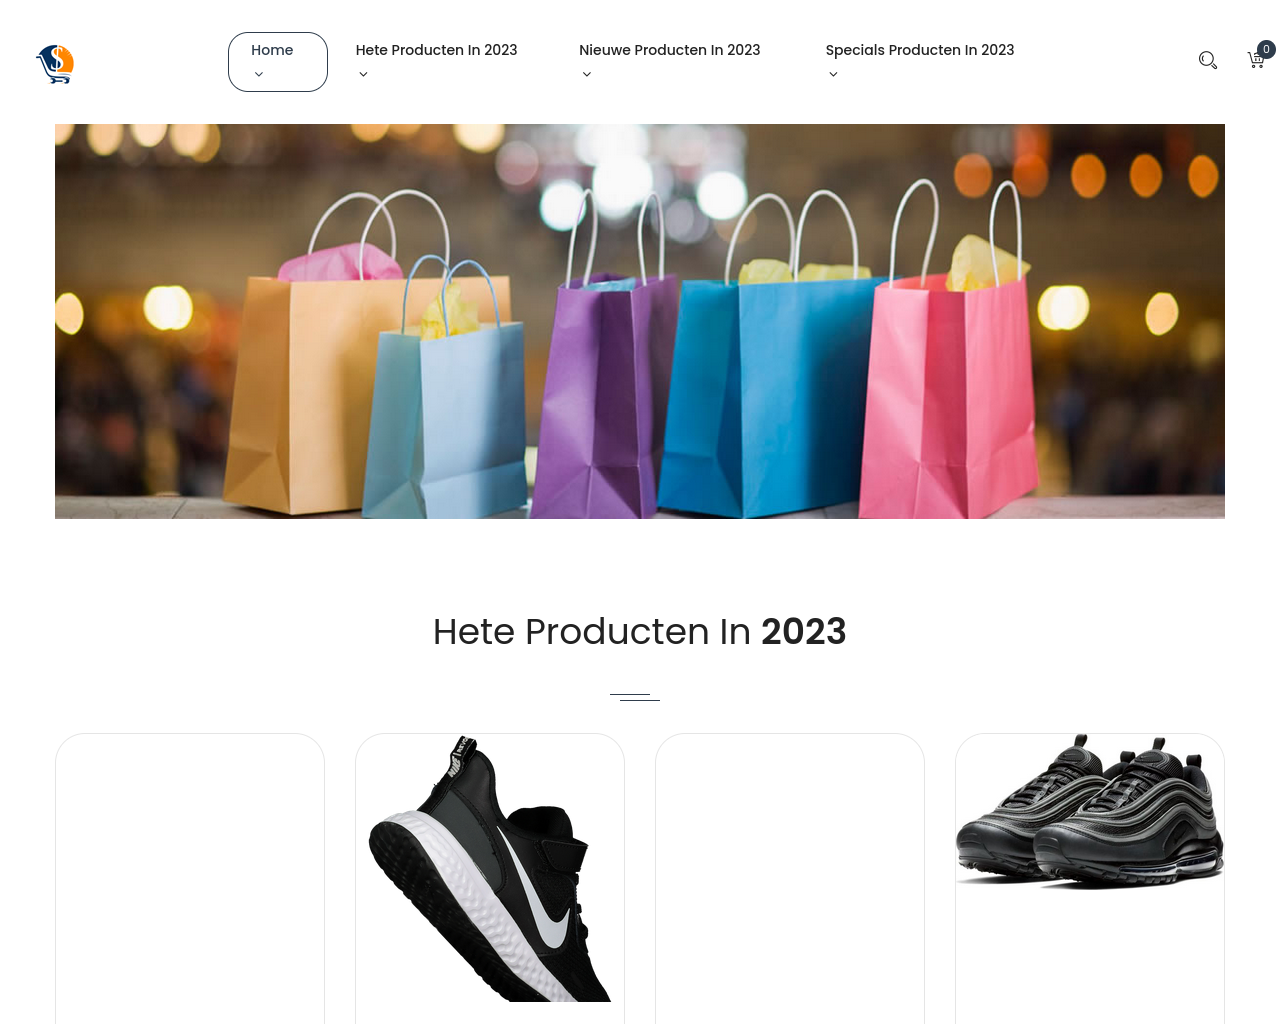Viewport: 1280px width, 1024px height.
Task: Open the black Air Max pair product
Action: tap(1090, 810)
